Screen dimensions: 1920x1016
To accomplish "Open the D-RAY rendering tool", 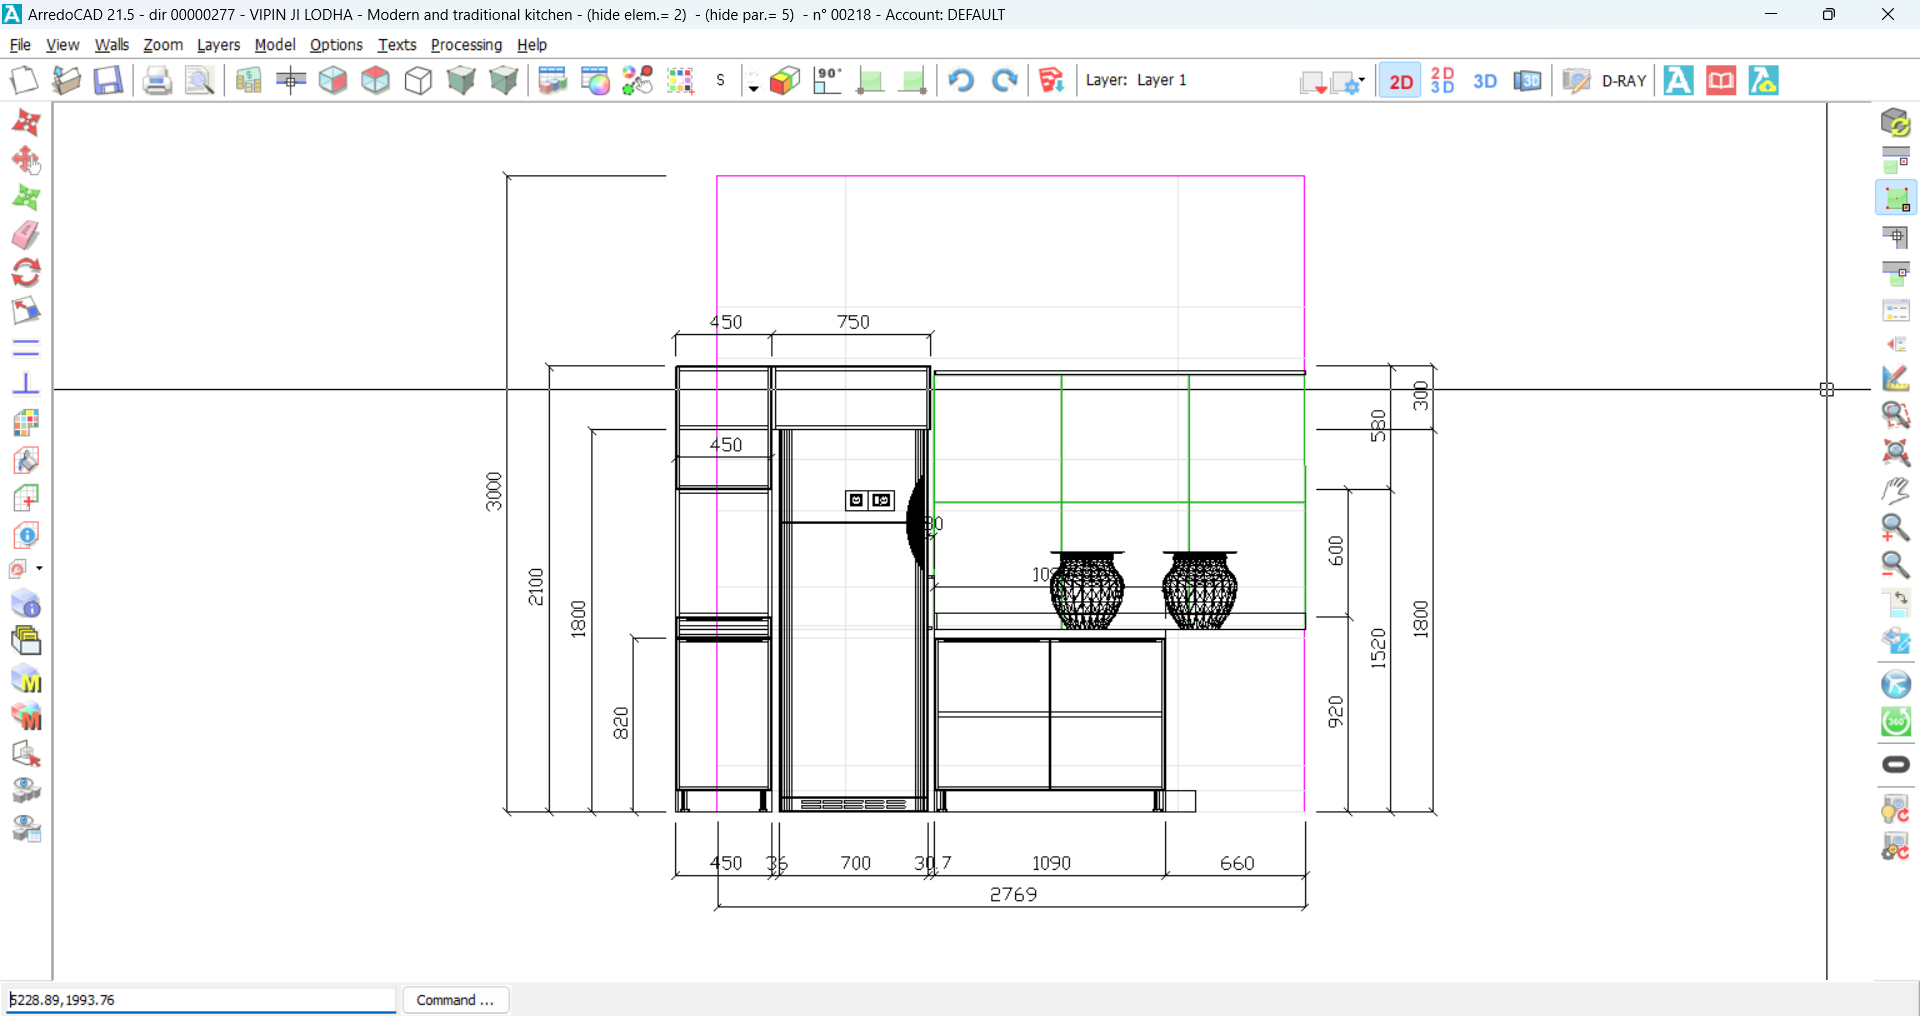I will click(1623, 81).
